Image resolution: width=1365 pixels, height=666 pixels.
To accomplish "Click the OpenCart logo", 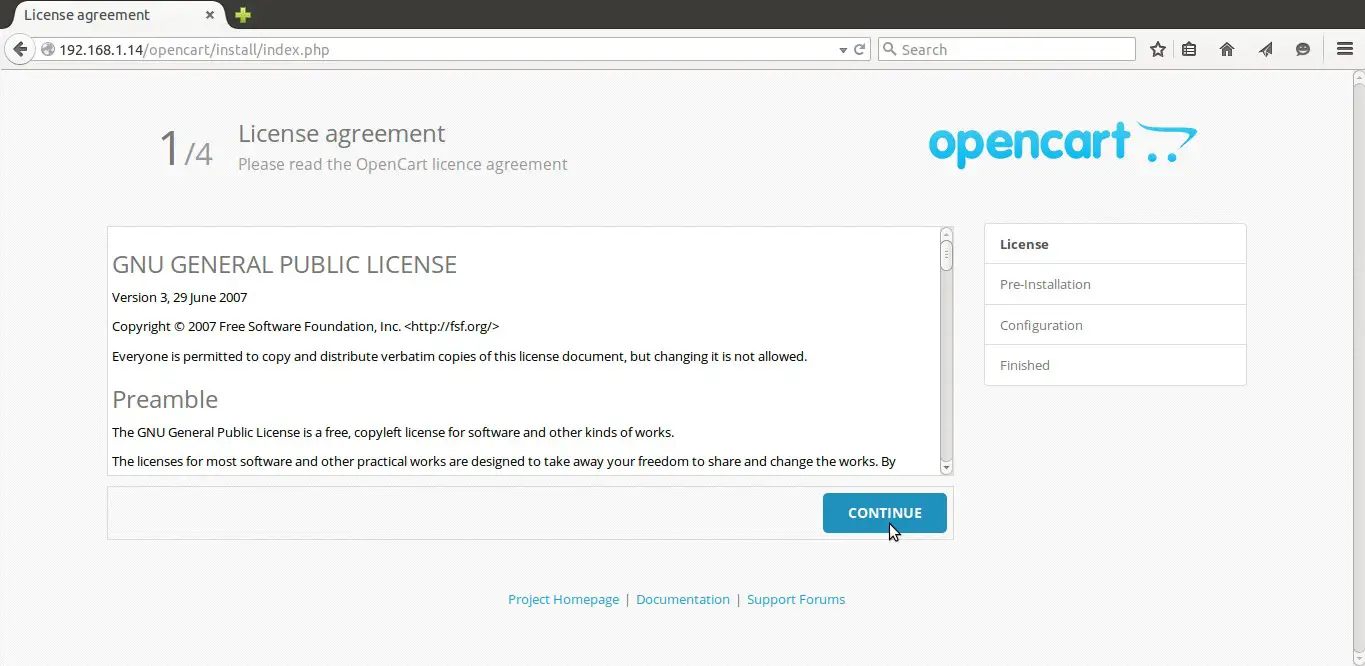I will pyautogui.click(x=1062, y=145).
